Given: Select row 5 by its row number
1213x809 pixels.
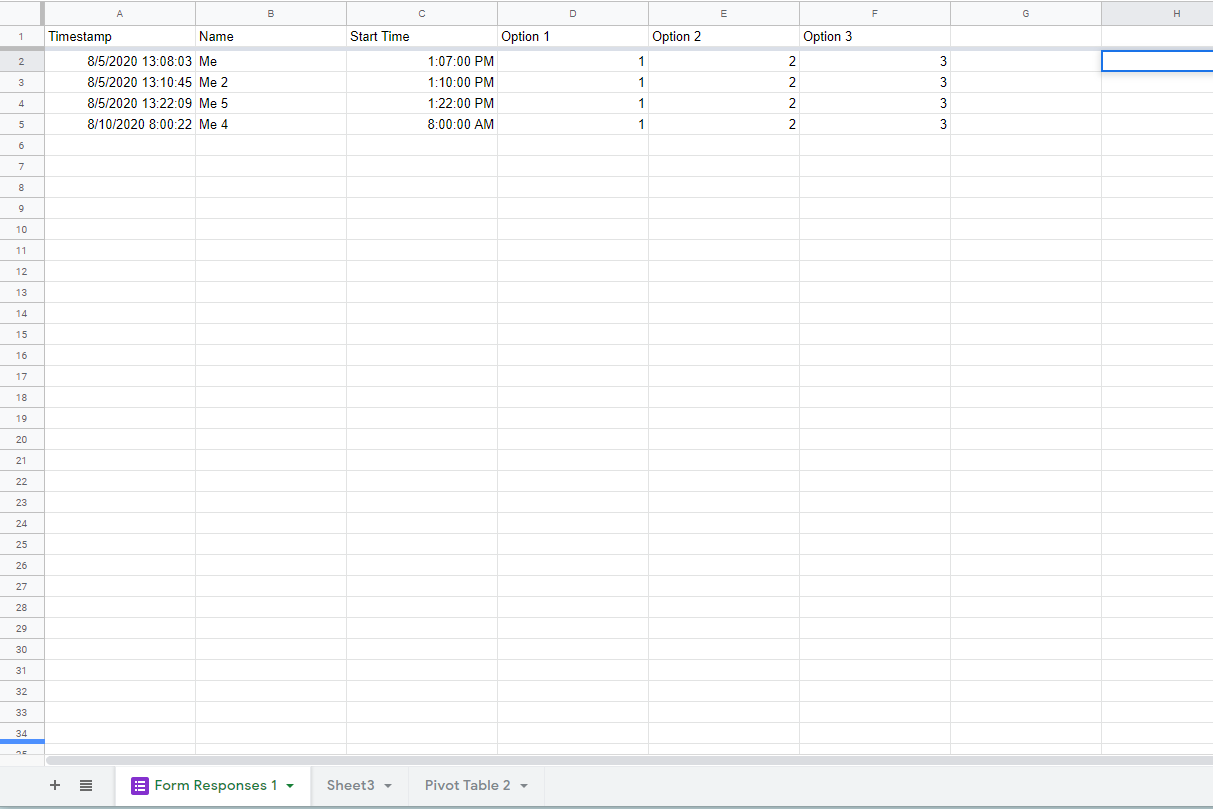Looking at the screenshot, I should 21,124.
